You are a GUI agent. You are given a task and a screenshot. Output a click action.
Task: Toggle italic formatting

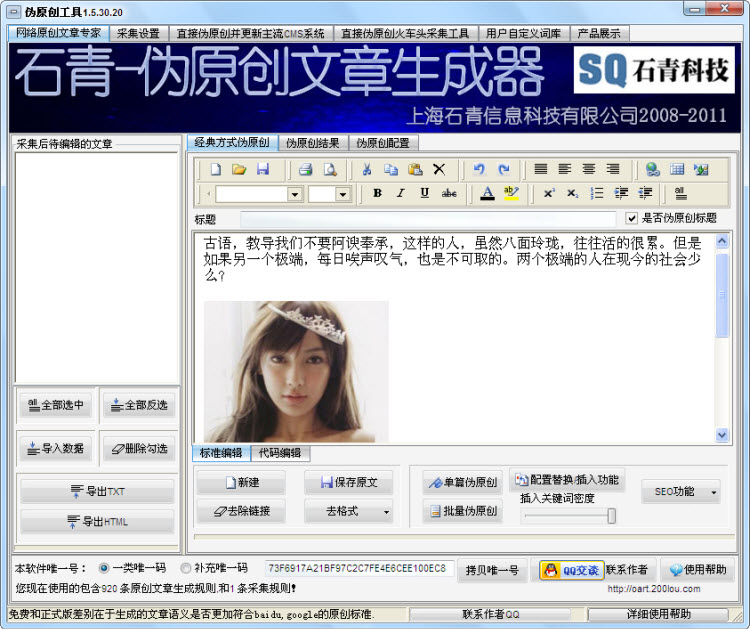tap(401, 193)
